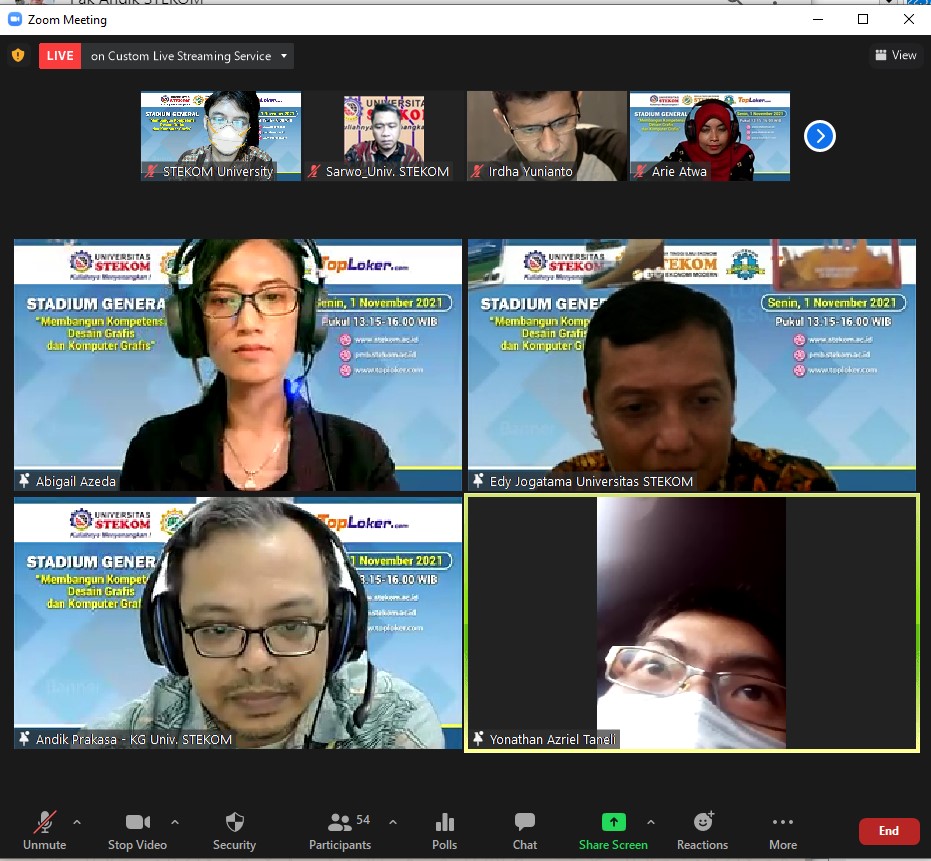The image size is (931, 861).
Task: Expand share options arrow beside Share Screen
Action: 651,822
